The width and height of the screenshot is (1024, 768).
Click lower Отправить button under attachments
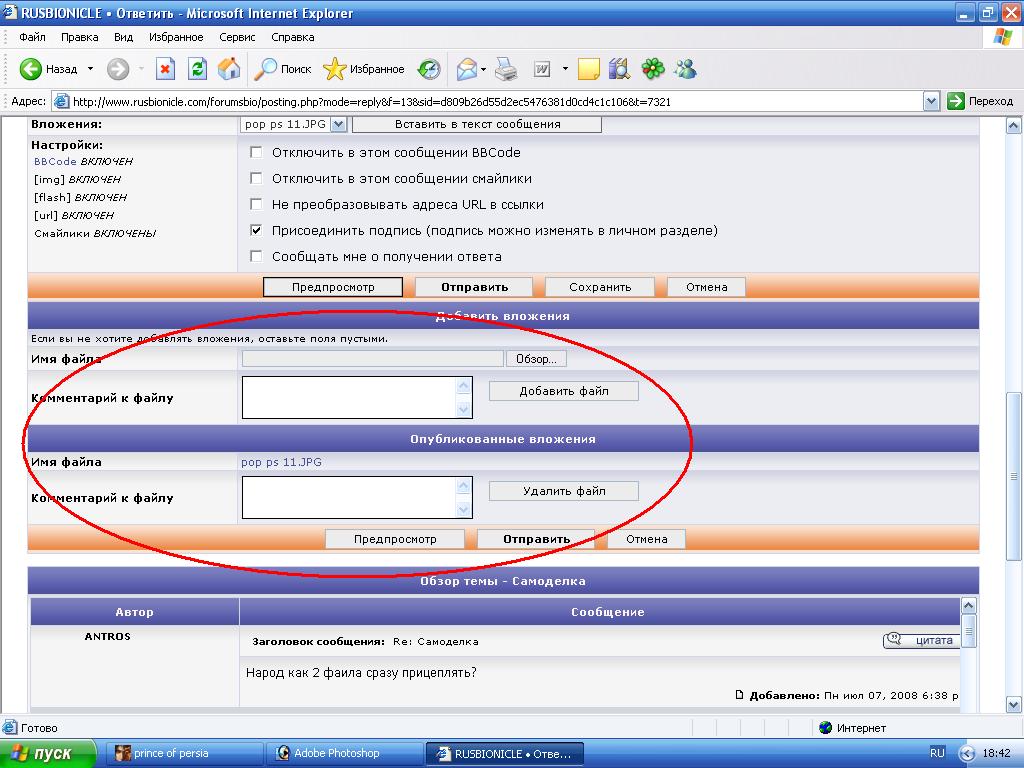(x=536, y=539)
